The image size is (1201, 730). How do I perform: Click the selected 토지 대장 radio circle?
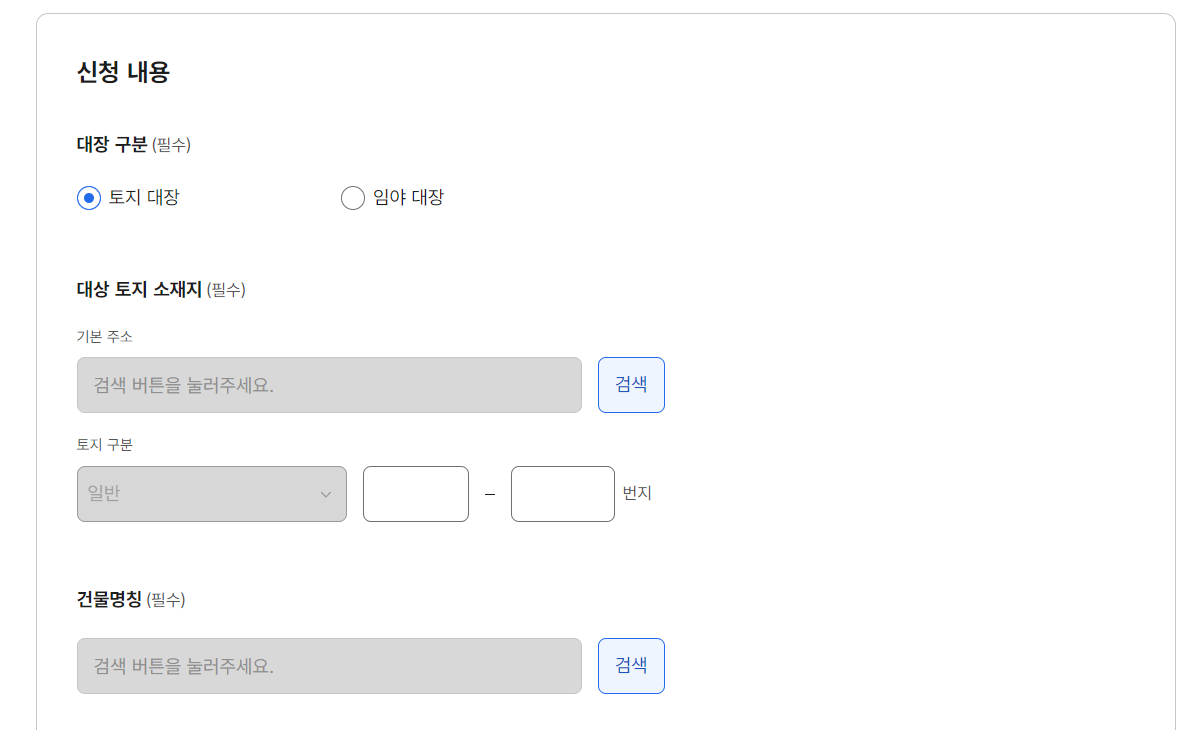[x=88, y=198]
